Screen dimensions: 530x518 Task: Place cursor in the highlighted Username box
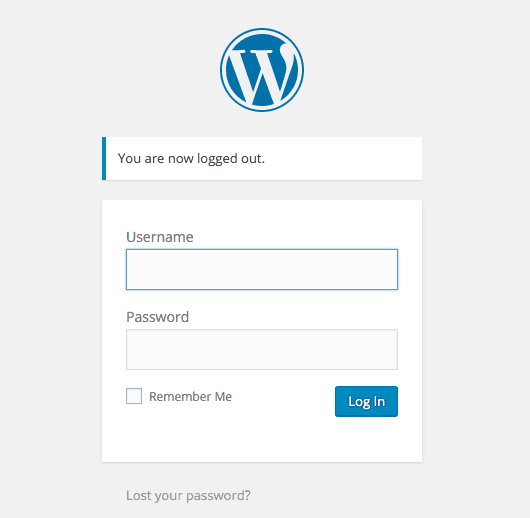tap(262, 269)
